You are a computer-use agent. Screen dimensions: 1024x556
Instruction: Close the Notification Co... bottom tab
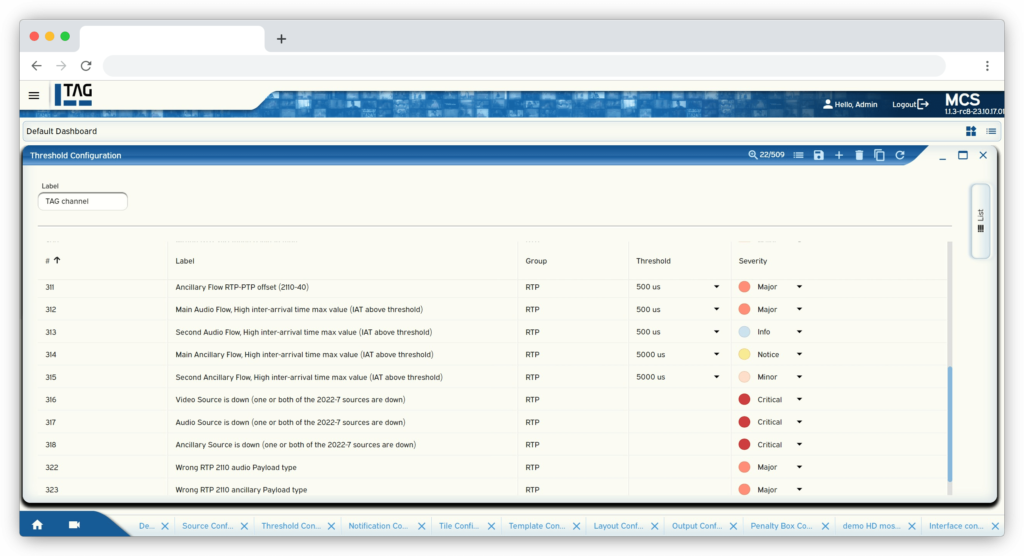click(422, 526)
